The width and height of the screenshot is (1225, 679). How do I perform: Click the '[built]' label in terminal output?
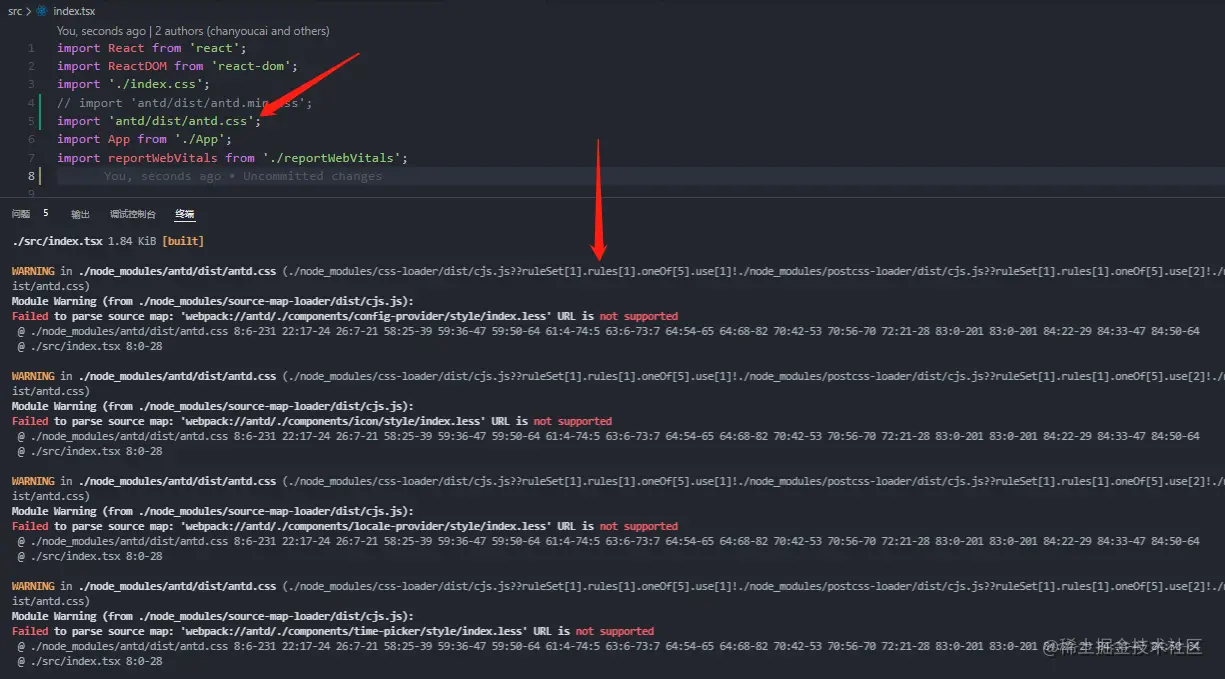(184, 240)
